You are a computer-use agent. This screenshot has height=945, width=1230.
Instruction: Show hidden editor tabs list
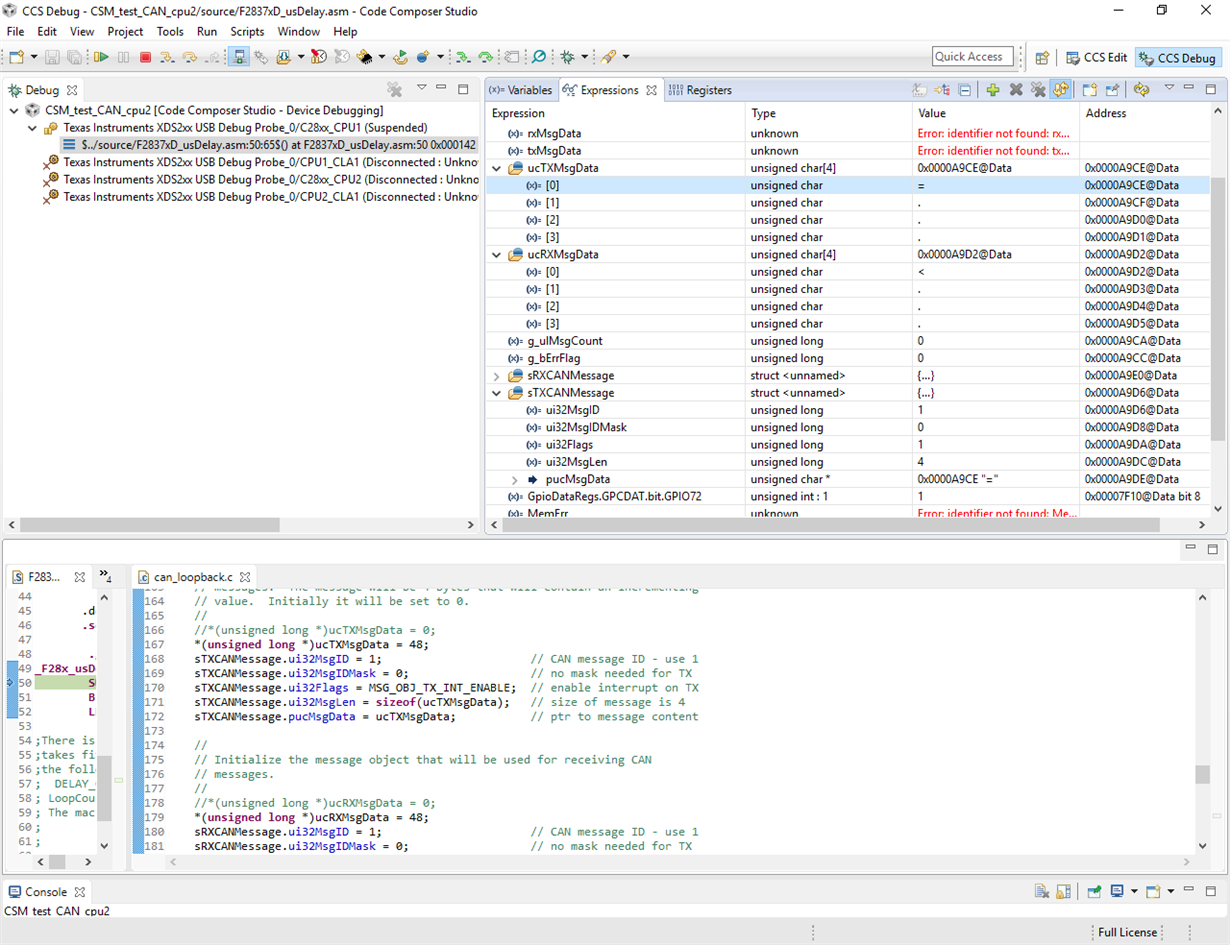(x=105, y=576)
